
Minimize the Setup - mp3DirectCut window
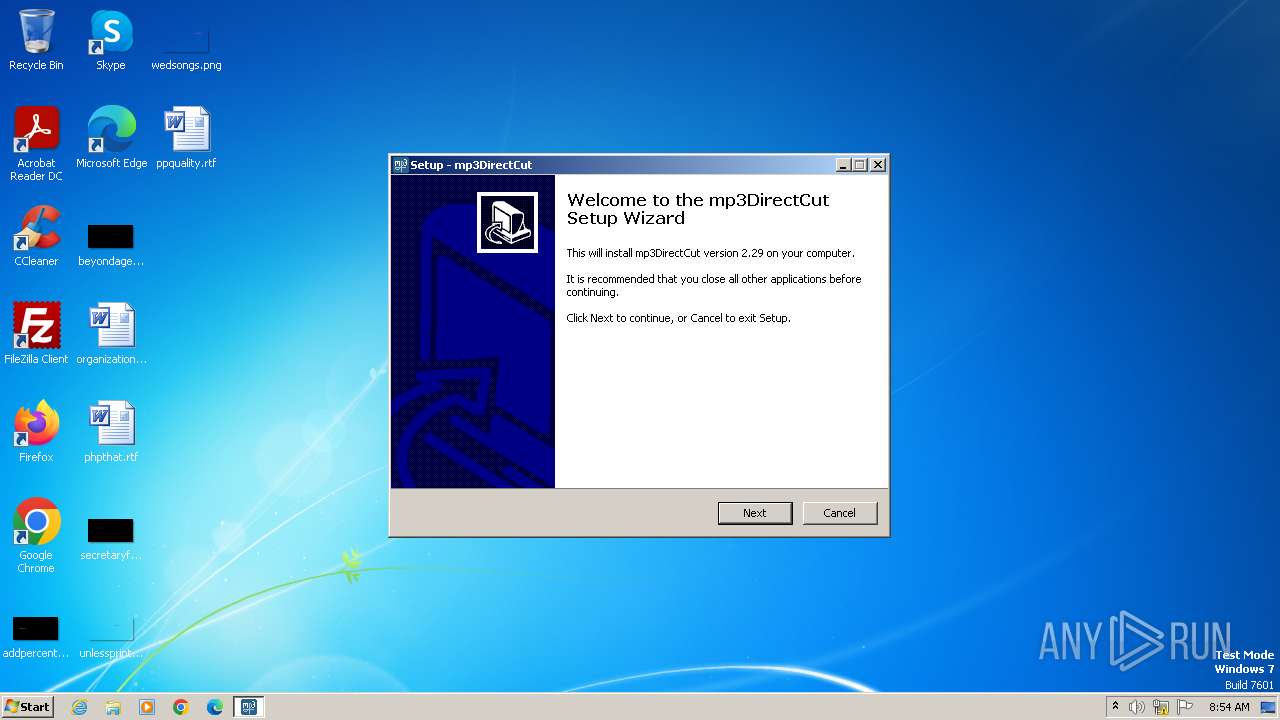[x=843, y=165]
